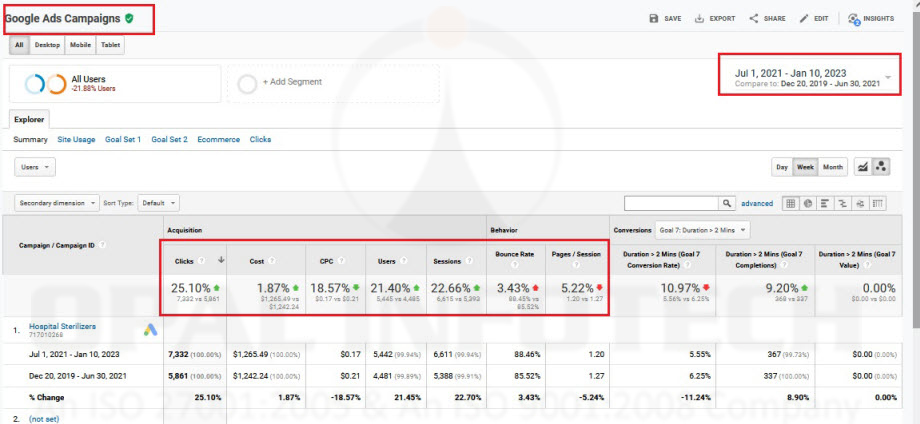Click the SHARE icon in header

[754, 18]
